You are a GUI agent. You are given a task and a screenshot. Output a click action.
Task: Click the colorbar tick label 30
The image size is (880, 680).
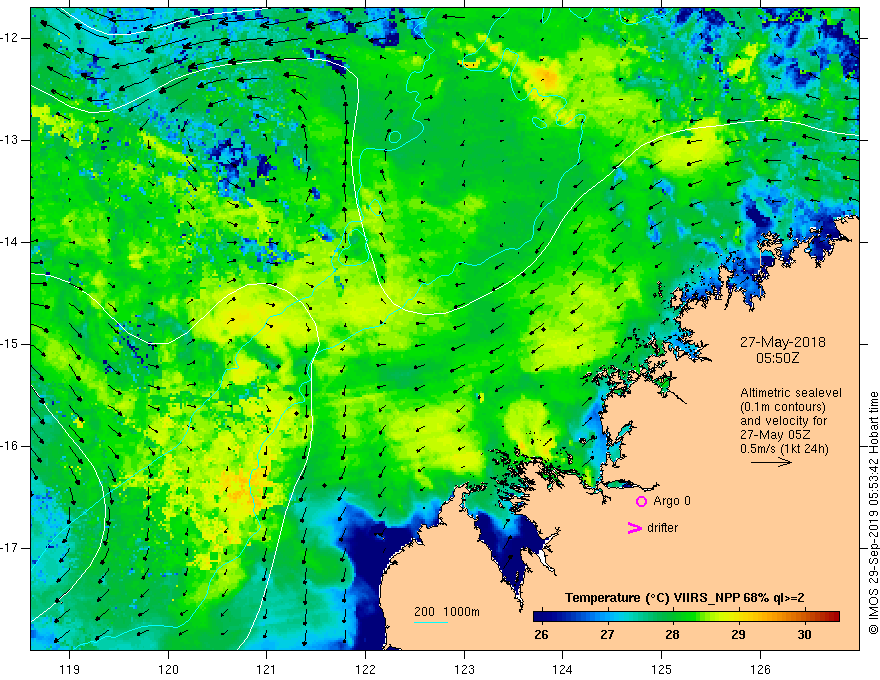[804, 635]
